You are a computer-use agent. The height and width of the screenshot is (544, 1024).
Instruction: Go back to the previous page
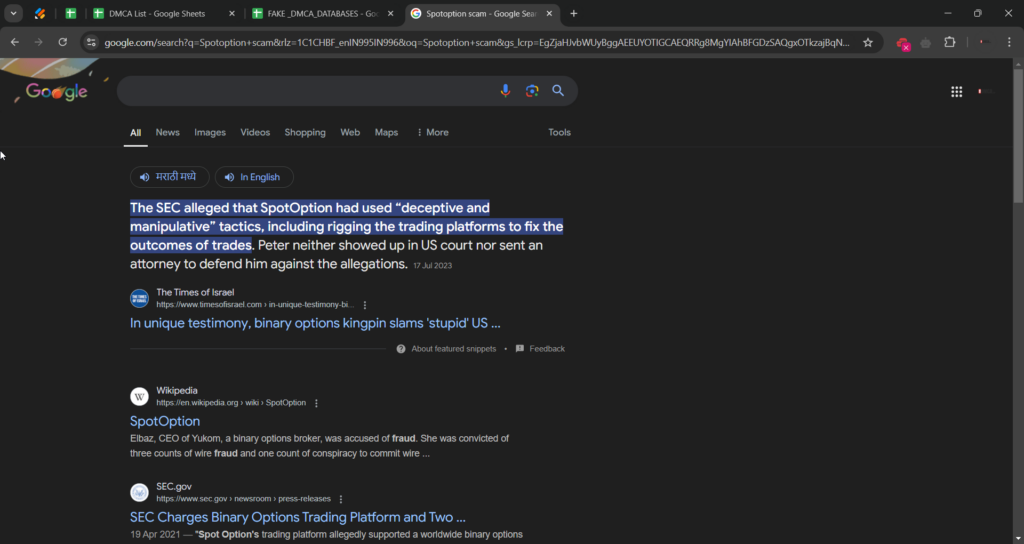tap(14, 42)
